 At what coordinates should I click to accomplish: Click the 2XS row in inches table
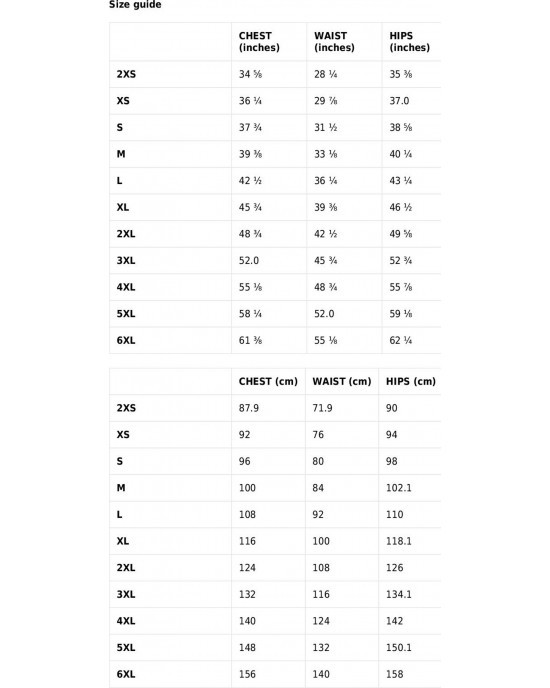tap(275, 74)
